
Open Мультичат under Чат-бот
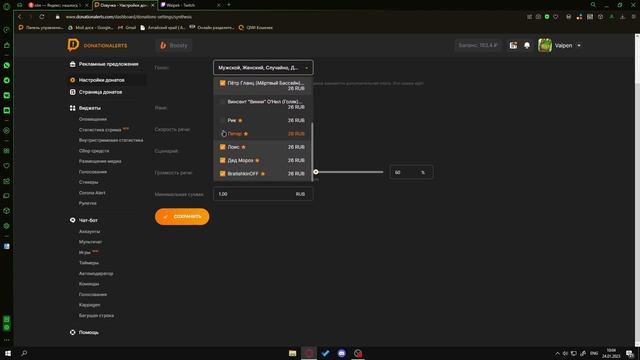(x=90, y=242)
